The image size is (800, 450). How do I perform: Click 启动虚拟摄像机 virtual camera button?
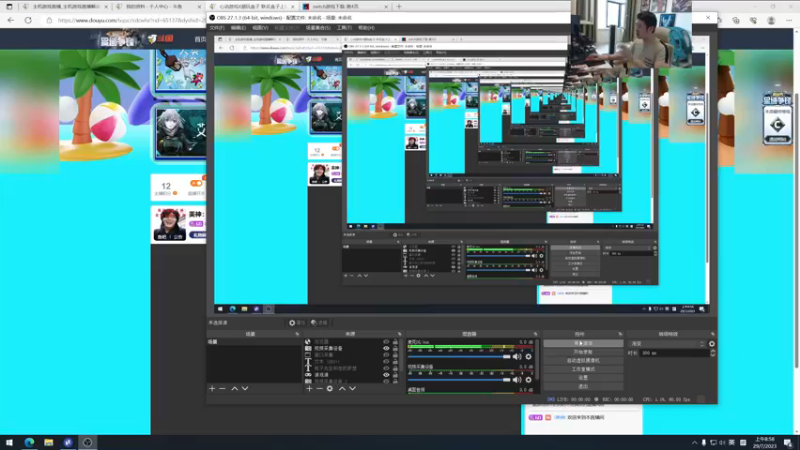coord(583,361)
